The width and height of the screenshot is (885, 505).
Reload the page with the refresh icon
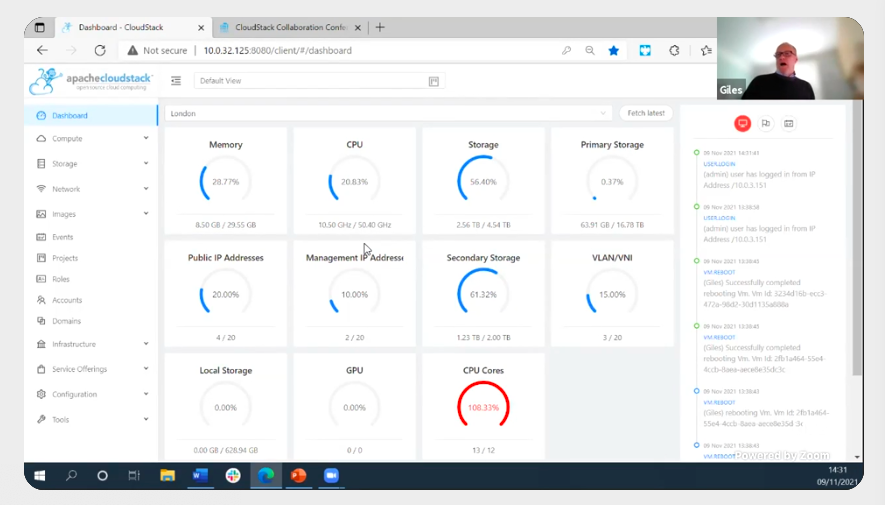tap(100, 50)
